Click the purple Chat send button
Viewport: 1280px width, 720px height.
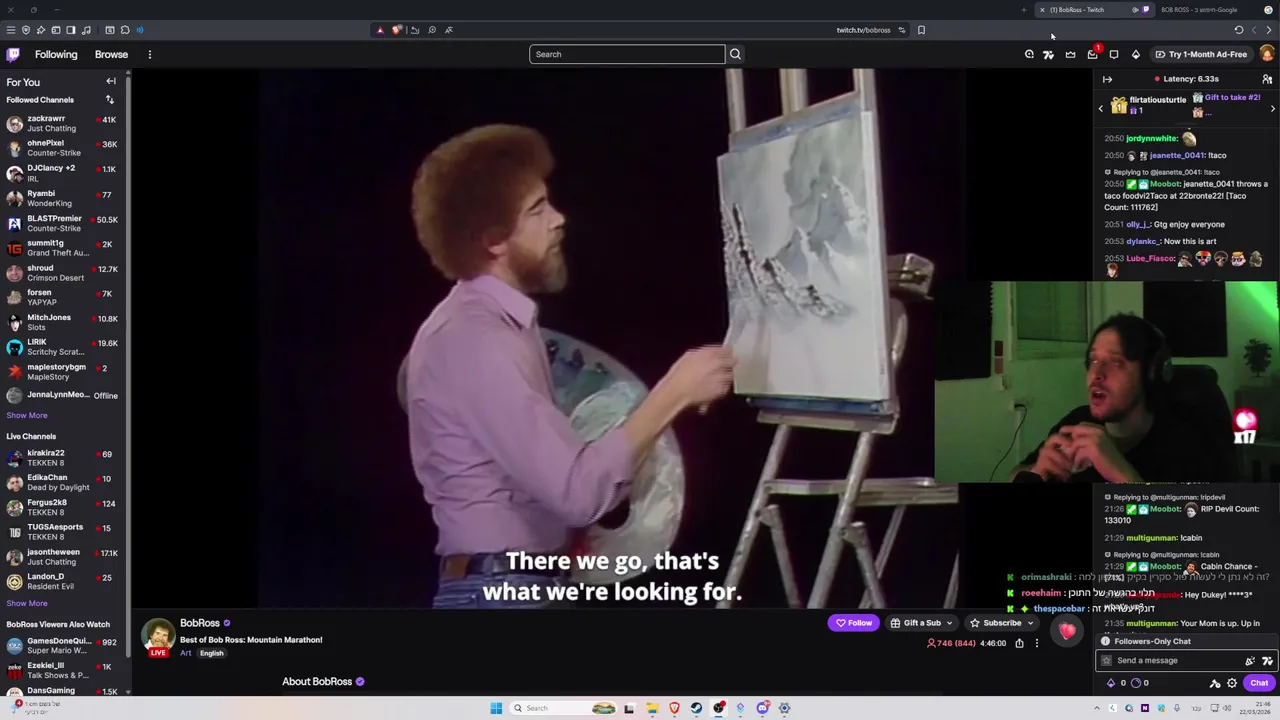(x=1259, y=683)
